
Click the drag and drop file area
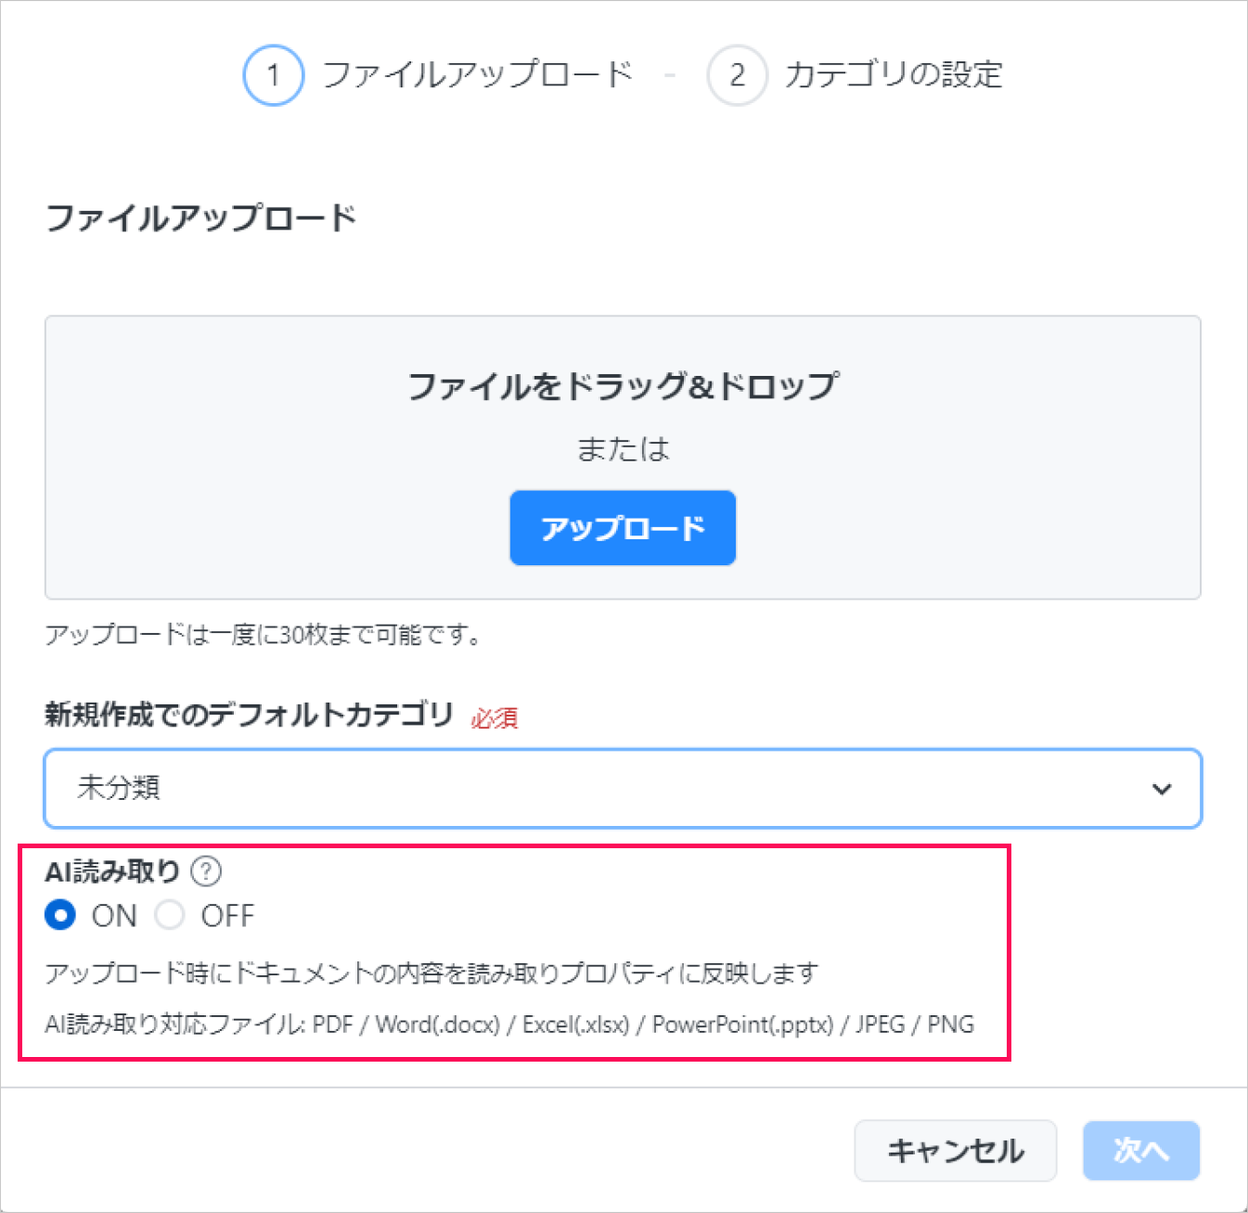tap(623, 458)
